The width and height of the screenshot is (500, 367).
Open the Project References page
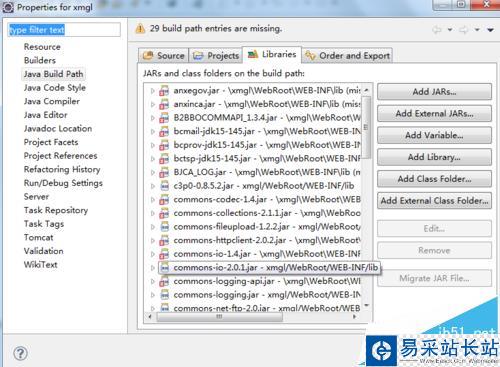pyautogui.click(x=60, y=156)
